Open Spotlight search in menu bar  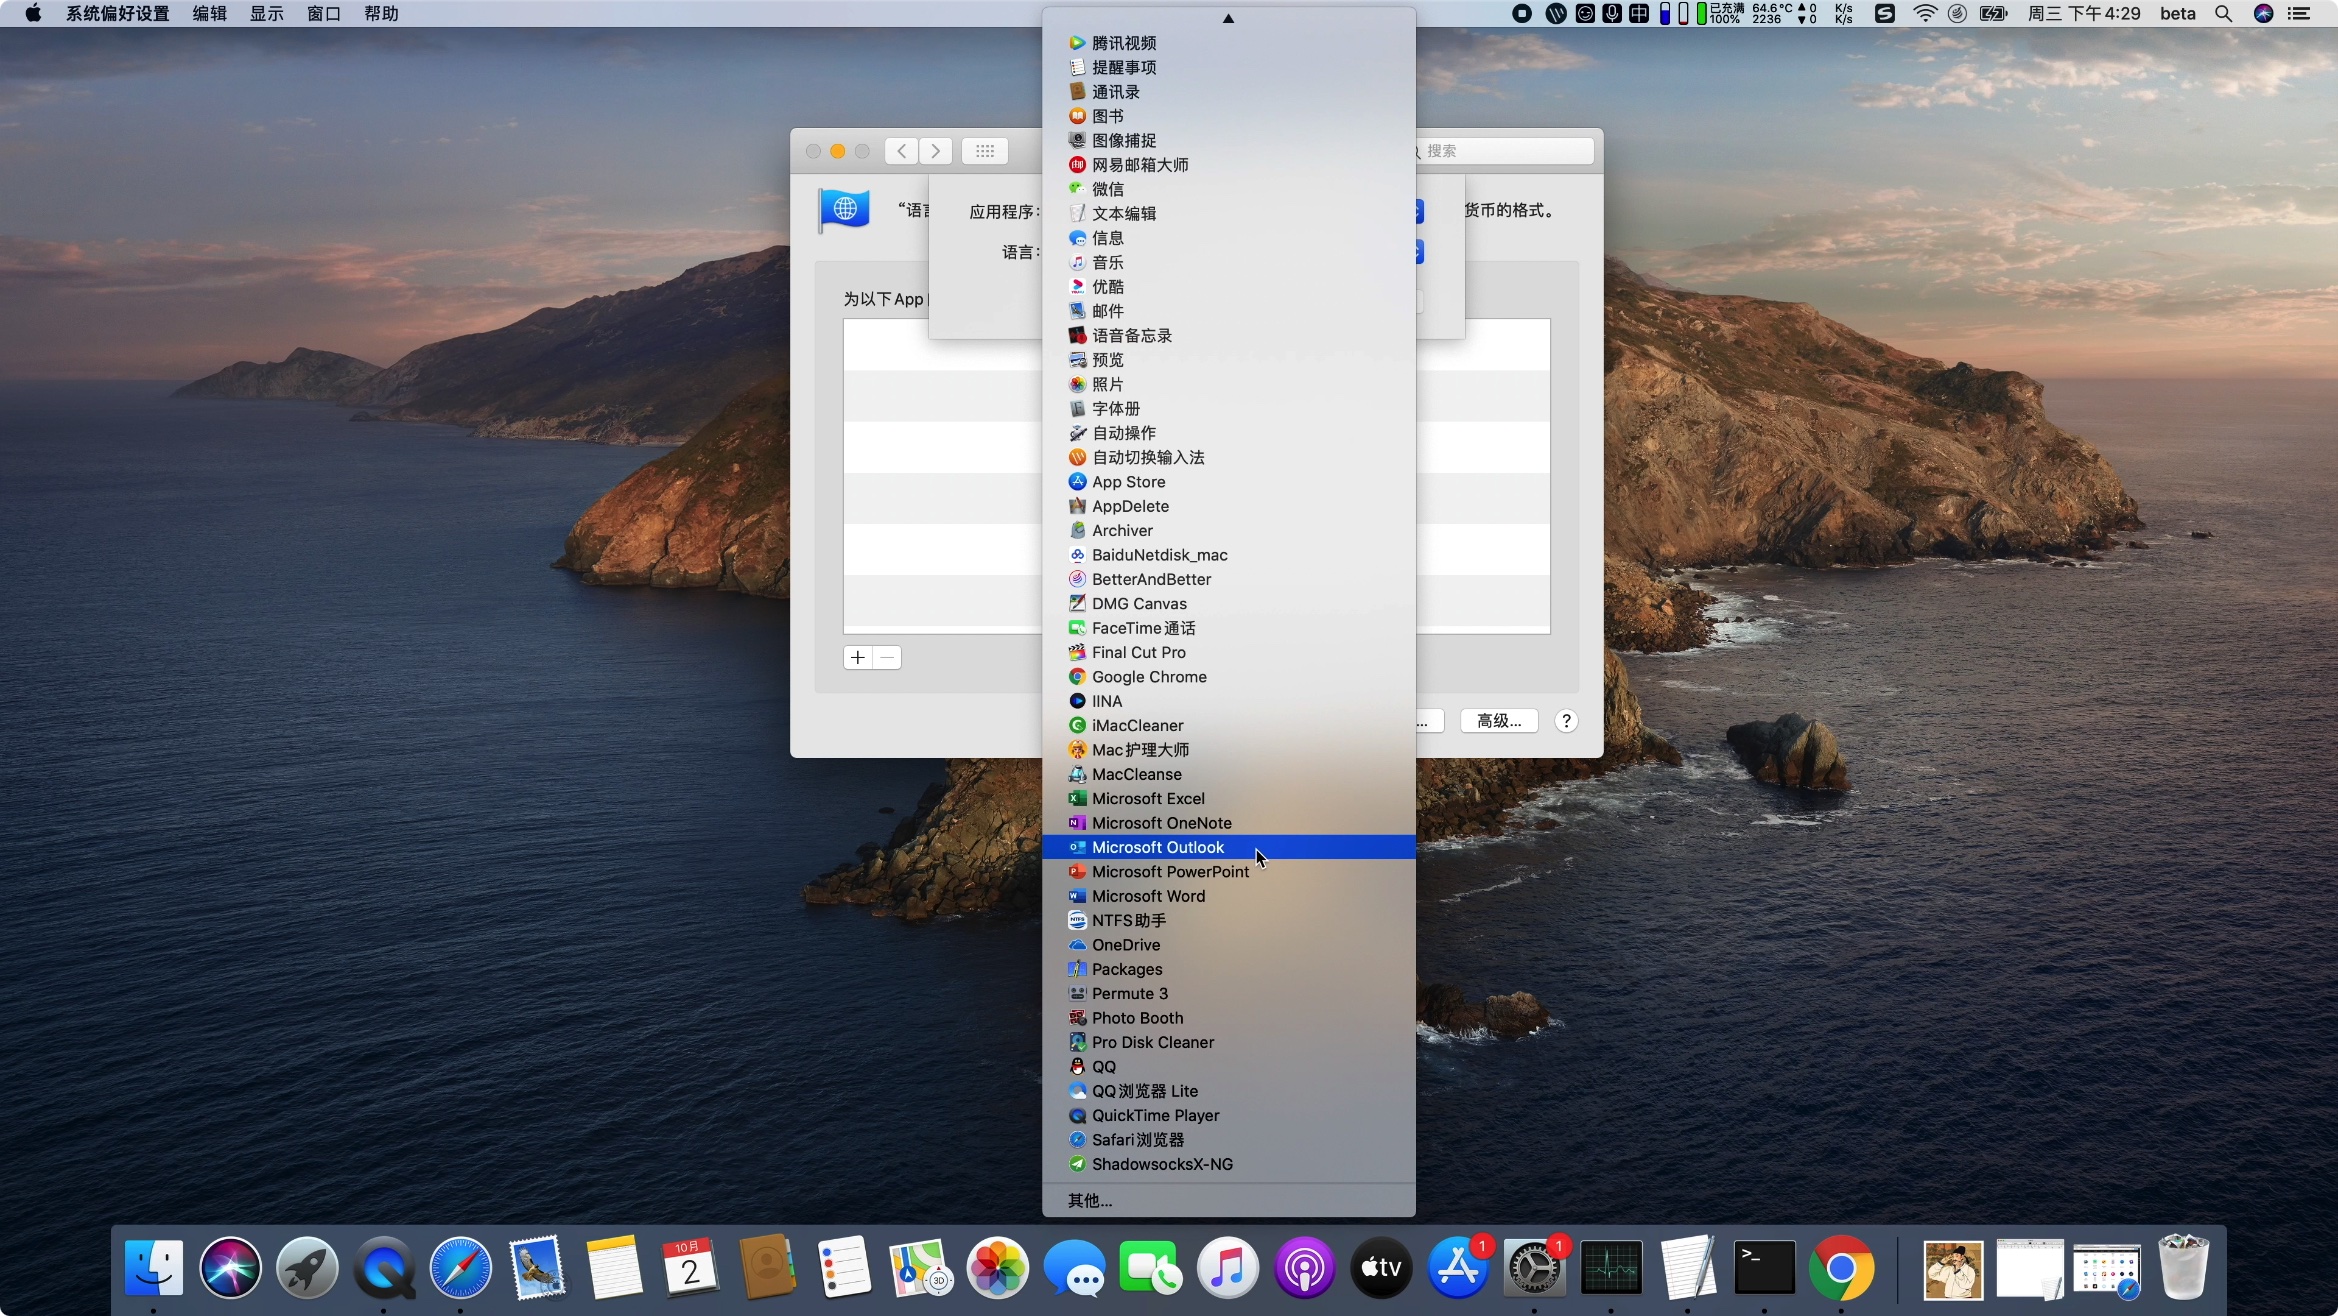pyautogui.click(x=2223, y=14)
